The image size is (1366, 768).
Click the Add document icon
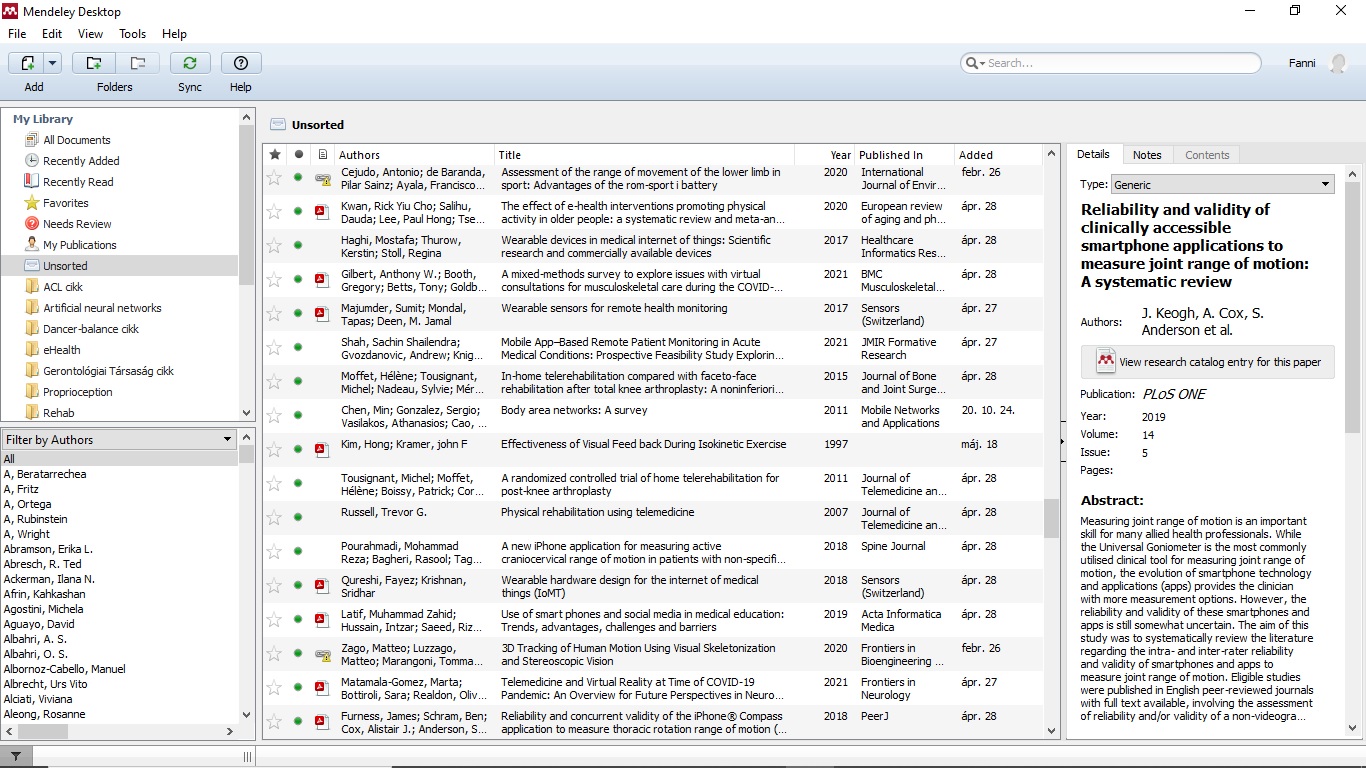[26, 63]
